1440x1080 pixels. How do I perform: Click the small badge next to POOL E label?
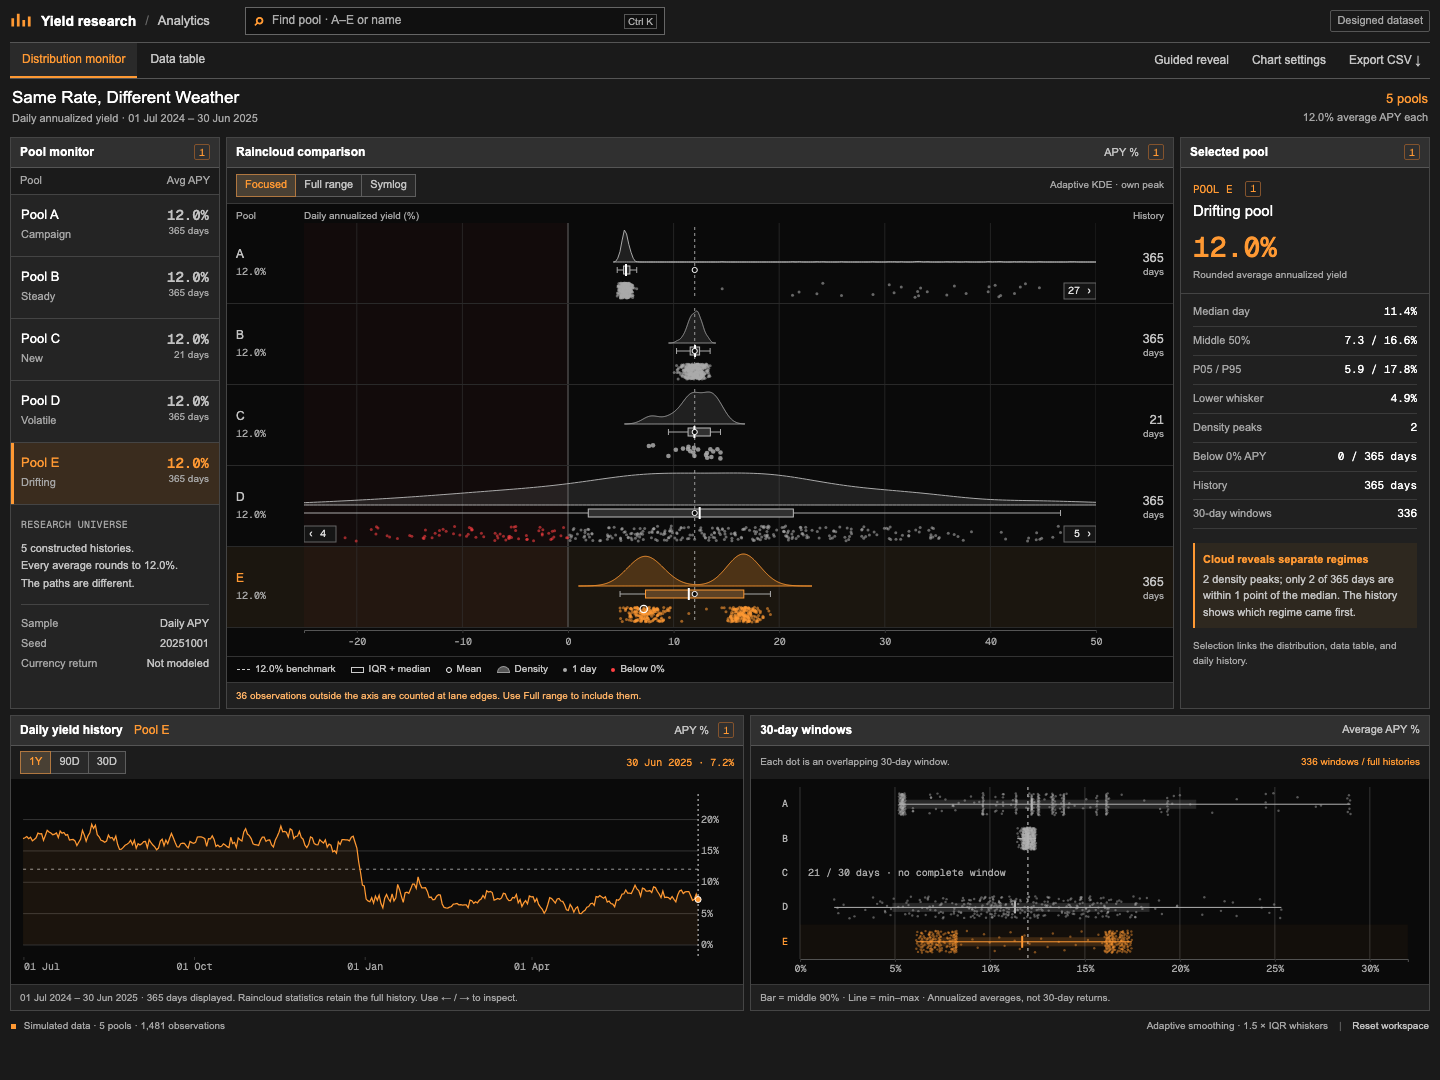click(x=1253, y=189)
